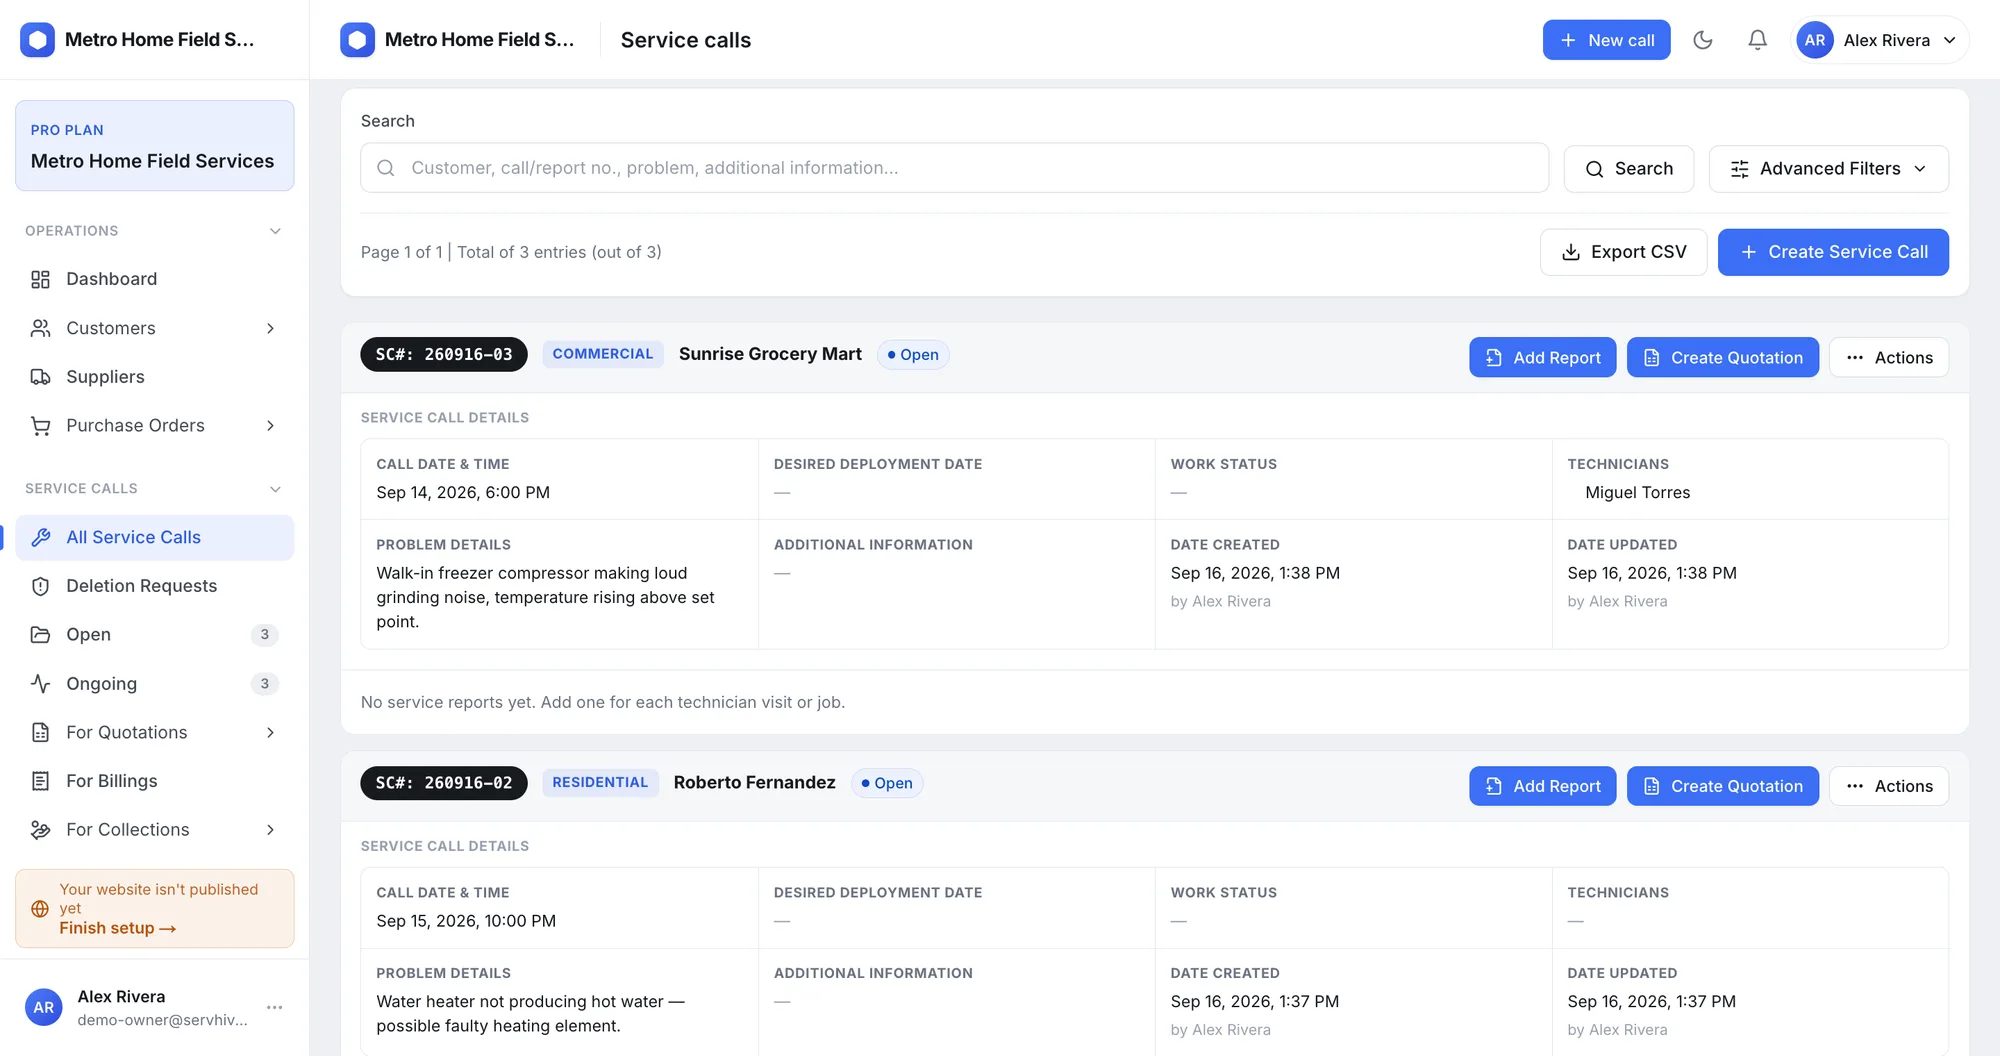The width and height of the screenshot is (2000, 1056).
Task: Click Create Service Call
Action: click(x=1832, y=252)
